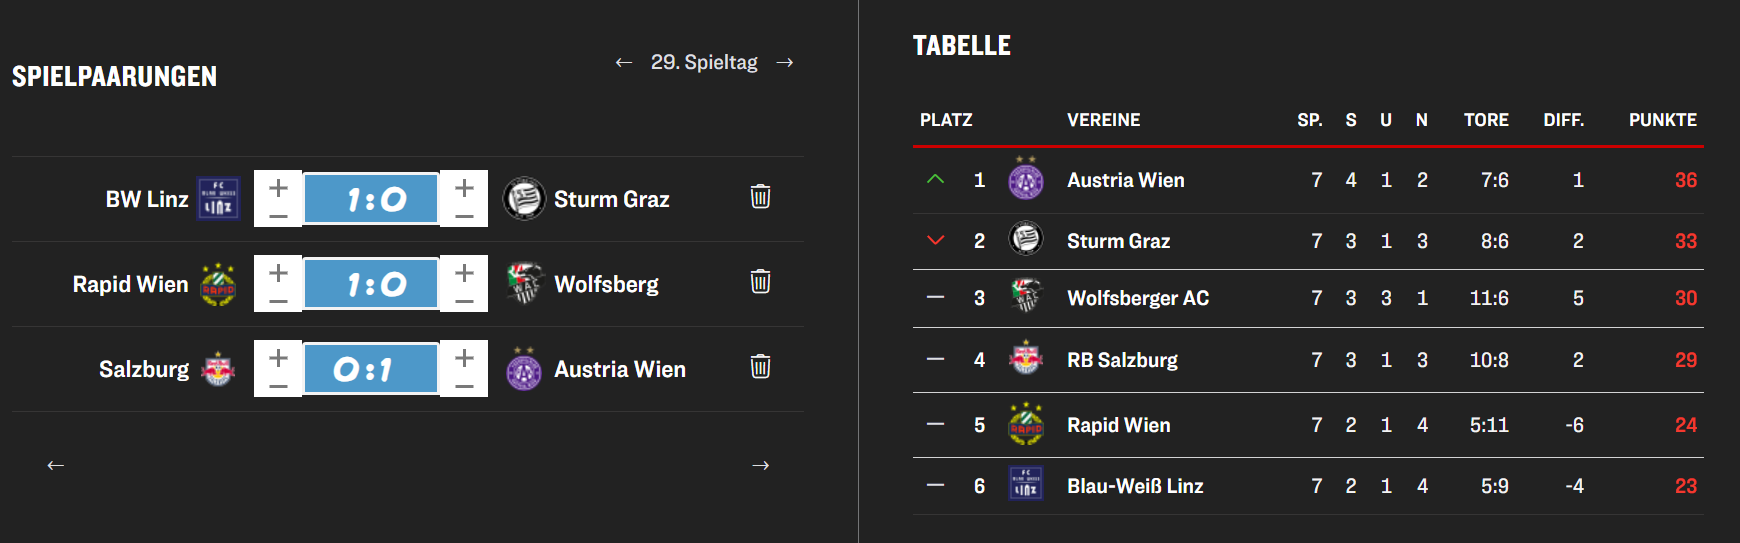Remove the Rapid Wien vs Wolfsberg result
The height and width of the screenshot is (543, 1740).
pos(760,282)
